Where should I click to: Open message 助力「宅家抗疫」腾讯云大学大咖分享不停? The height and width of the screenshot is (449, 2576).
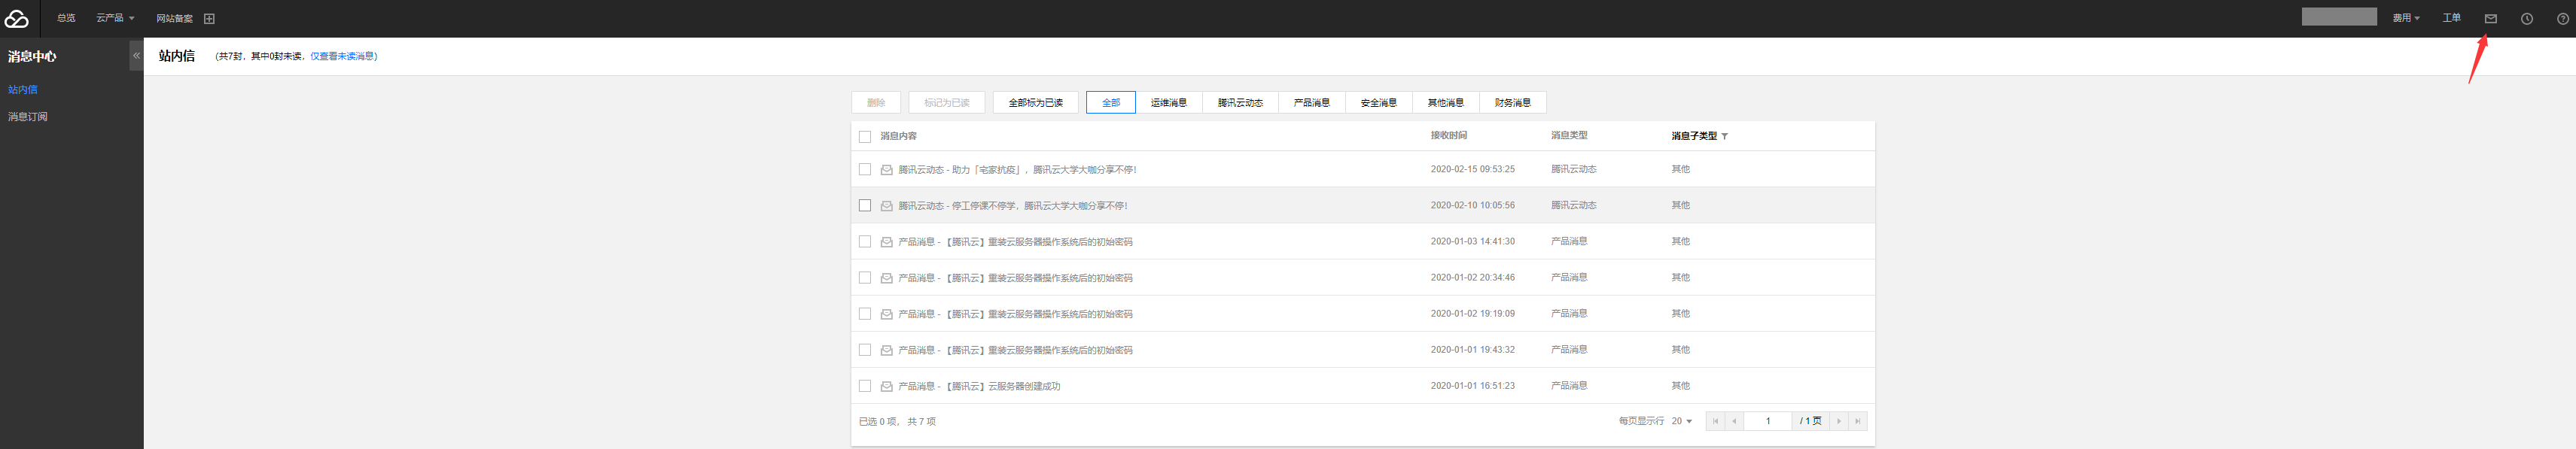click(x=1017, y=170)
